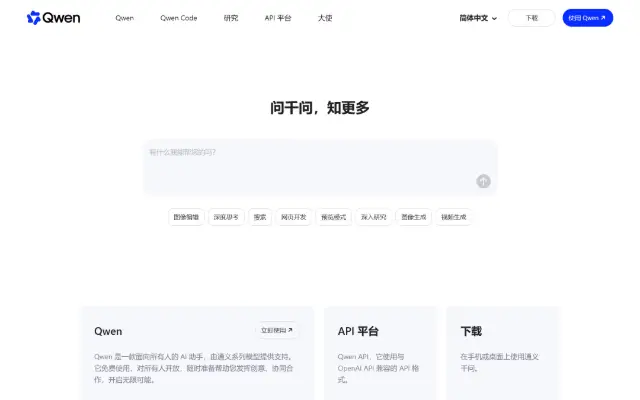Click the Qwen card description paragraph
Image resolution: width=640 pixels, height=400 pixels.
(193, 368)
